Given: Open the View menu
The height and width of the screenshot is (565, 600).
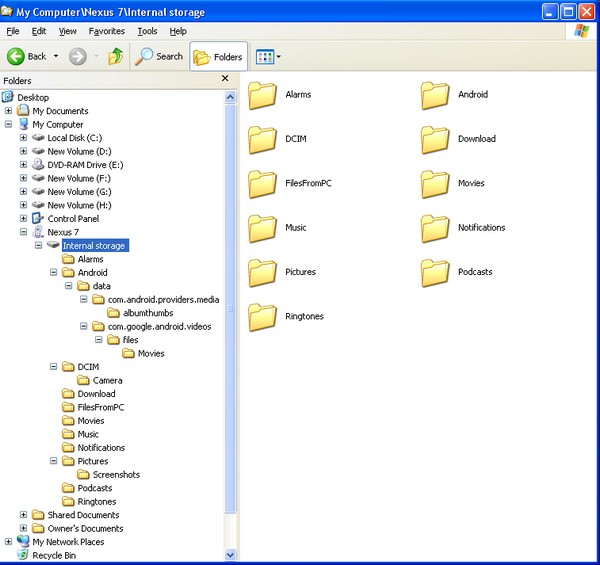Looking at the screenshot, I should coord(67,31).
